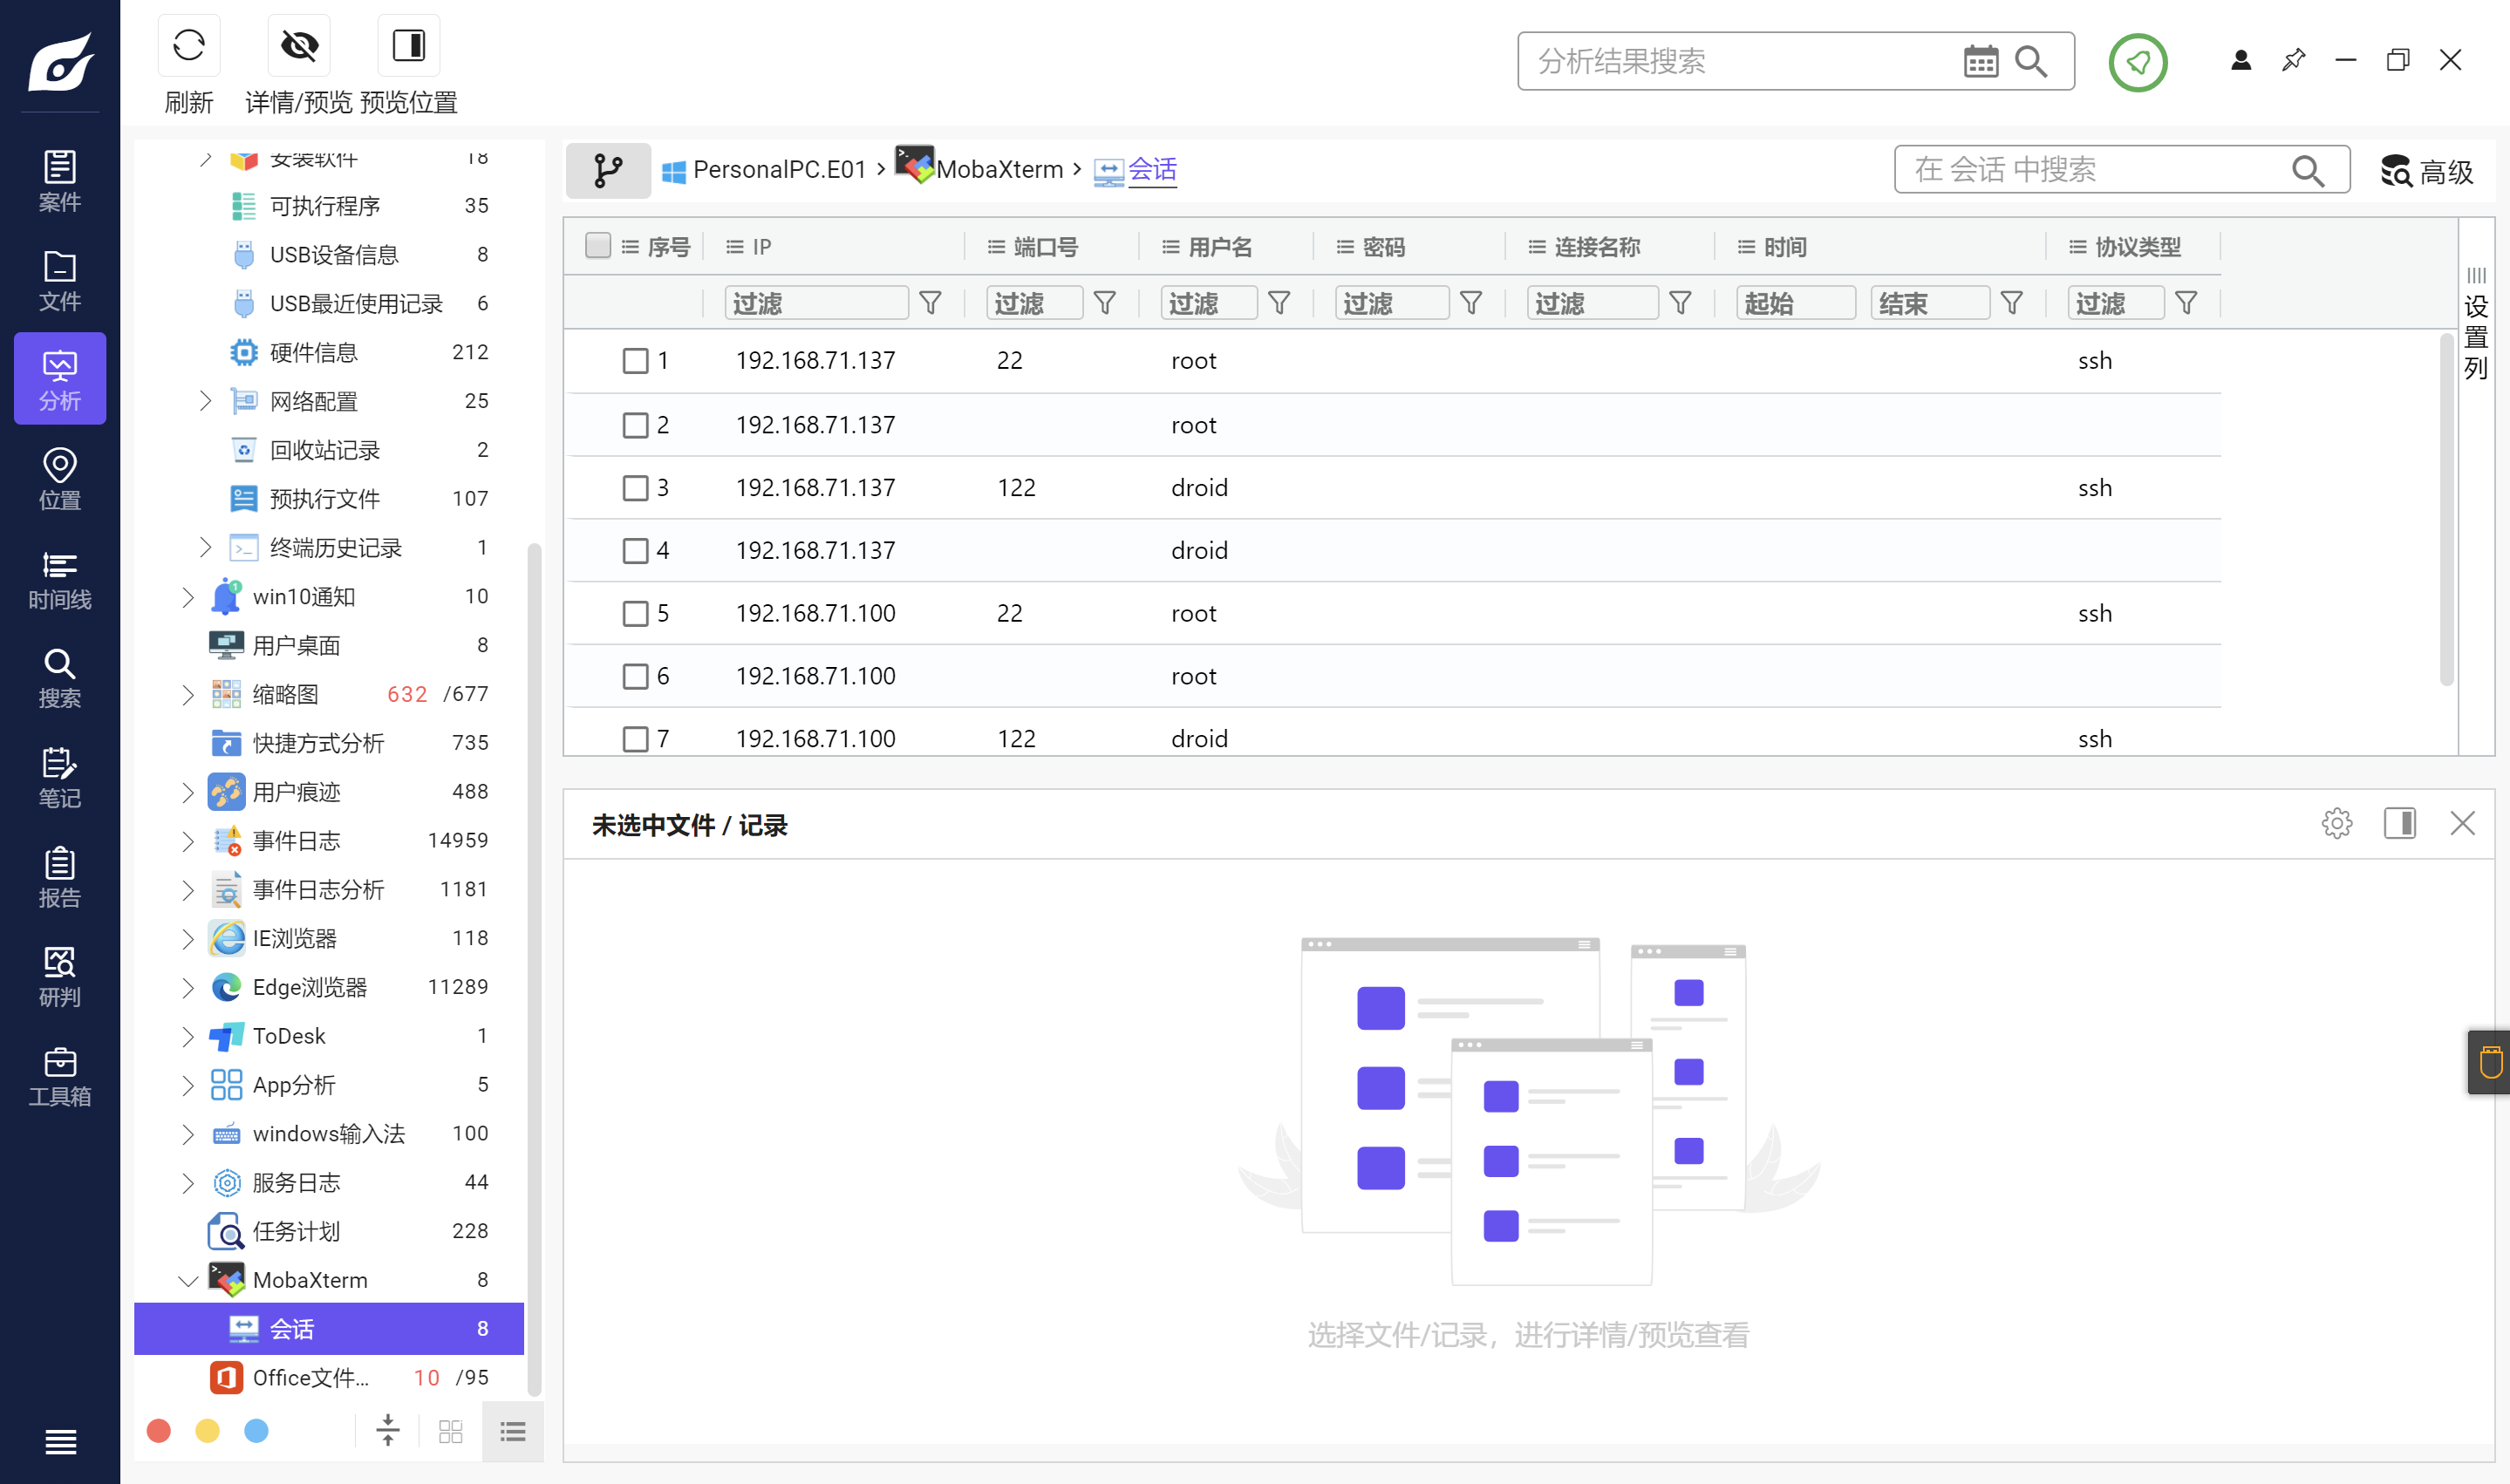Click the red color tag dot
This screenshot has width=2510, height=1484.
pyautogui.click(x=158, y=1431)
